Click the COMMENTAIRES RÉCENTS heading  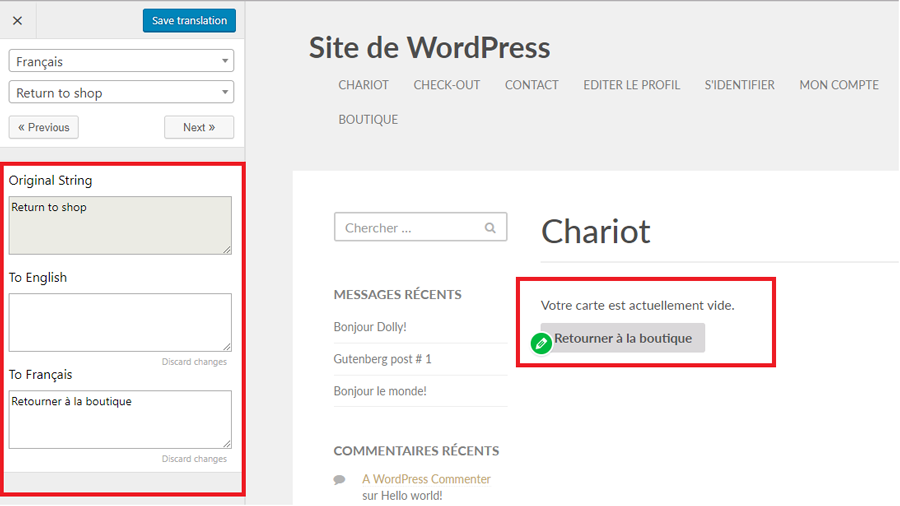tap(416, 451)
